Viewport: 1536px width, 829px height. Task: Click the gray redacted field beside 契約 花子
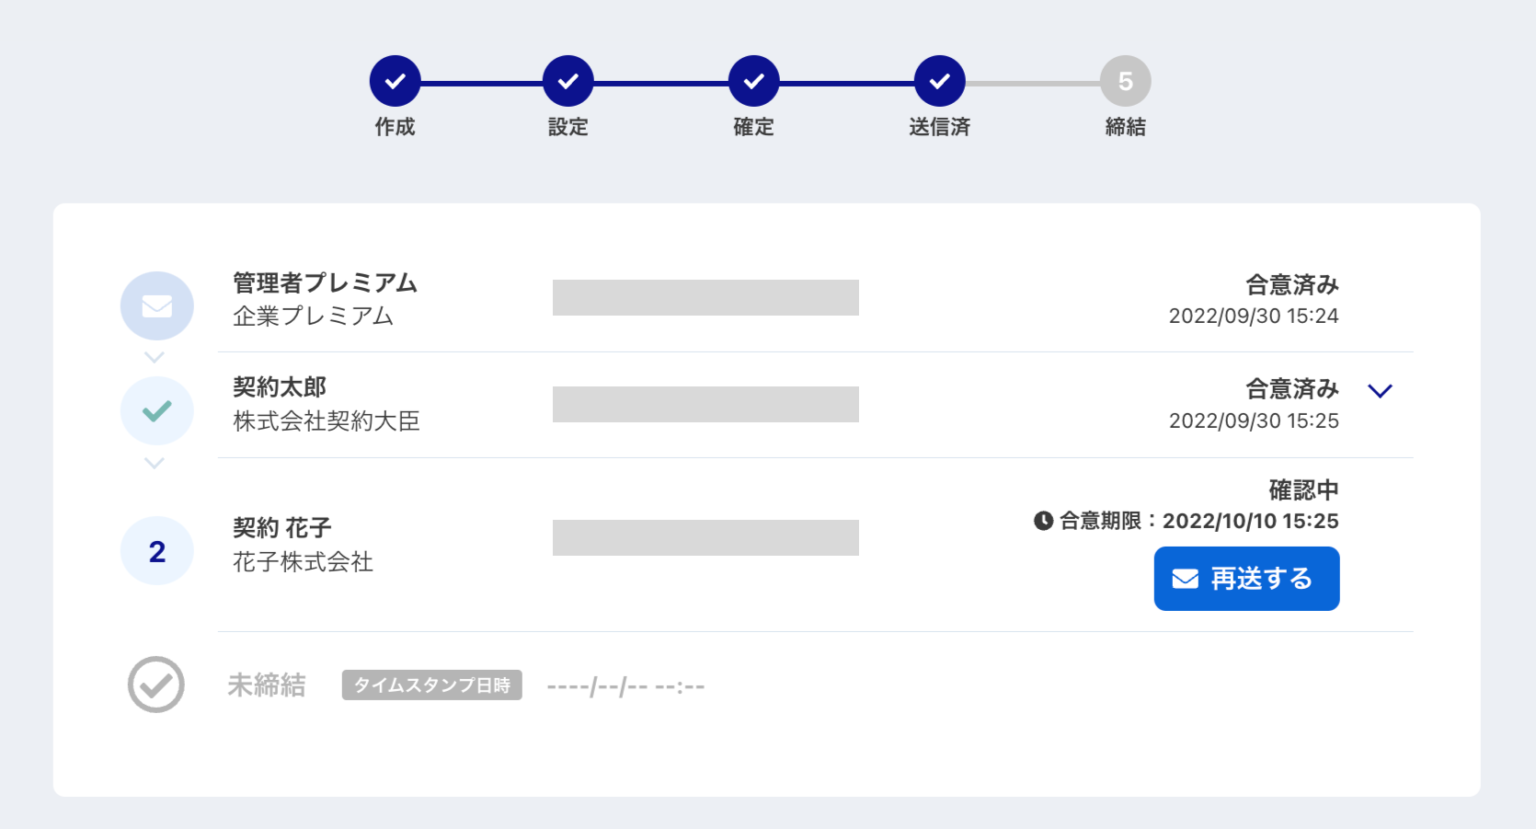coord(706,538)
